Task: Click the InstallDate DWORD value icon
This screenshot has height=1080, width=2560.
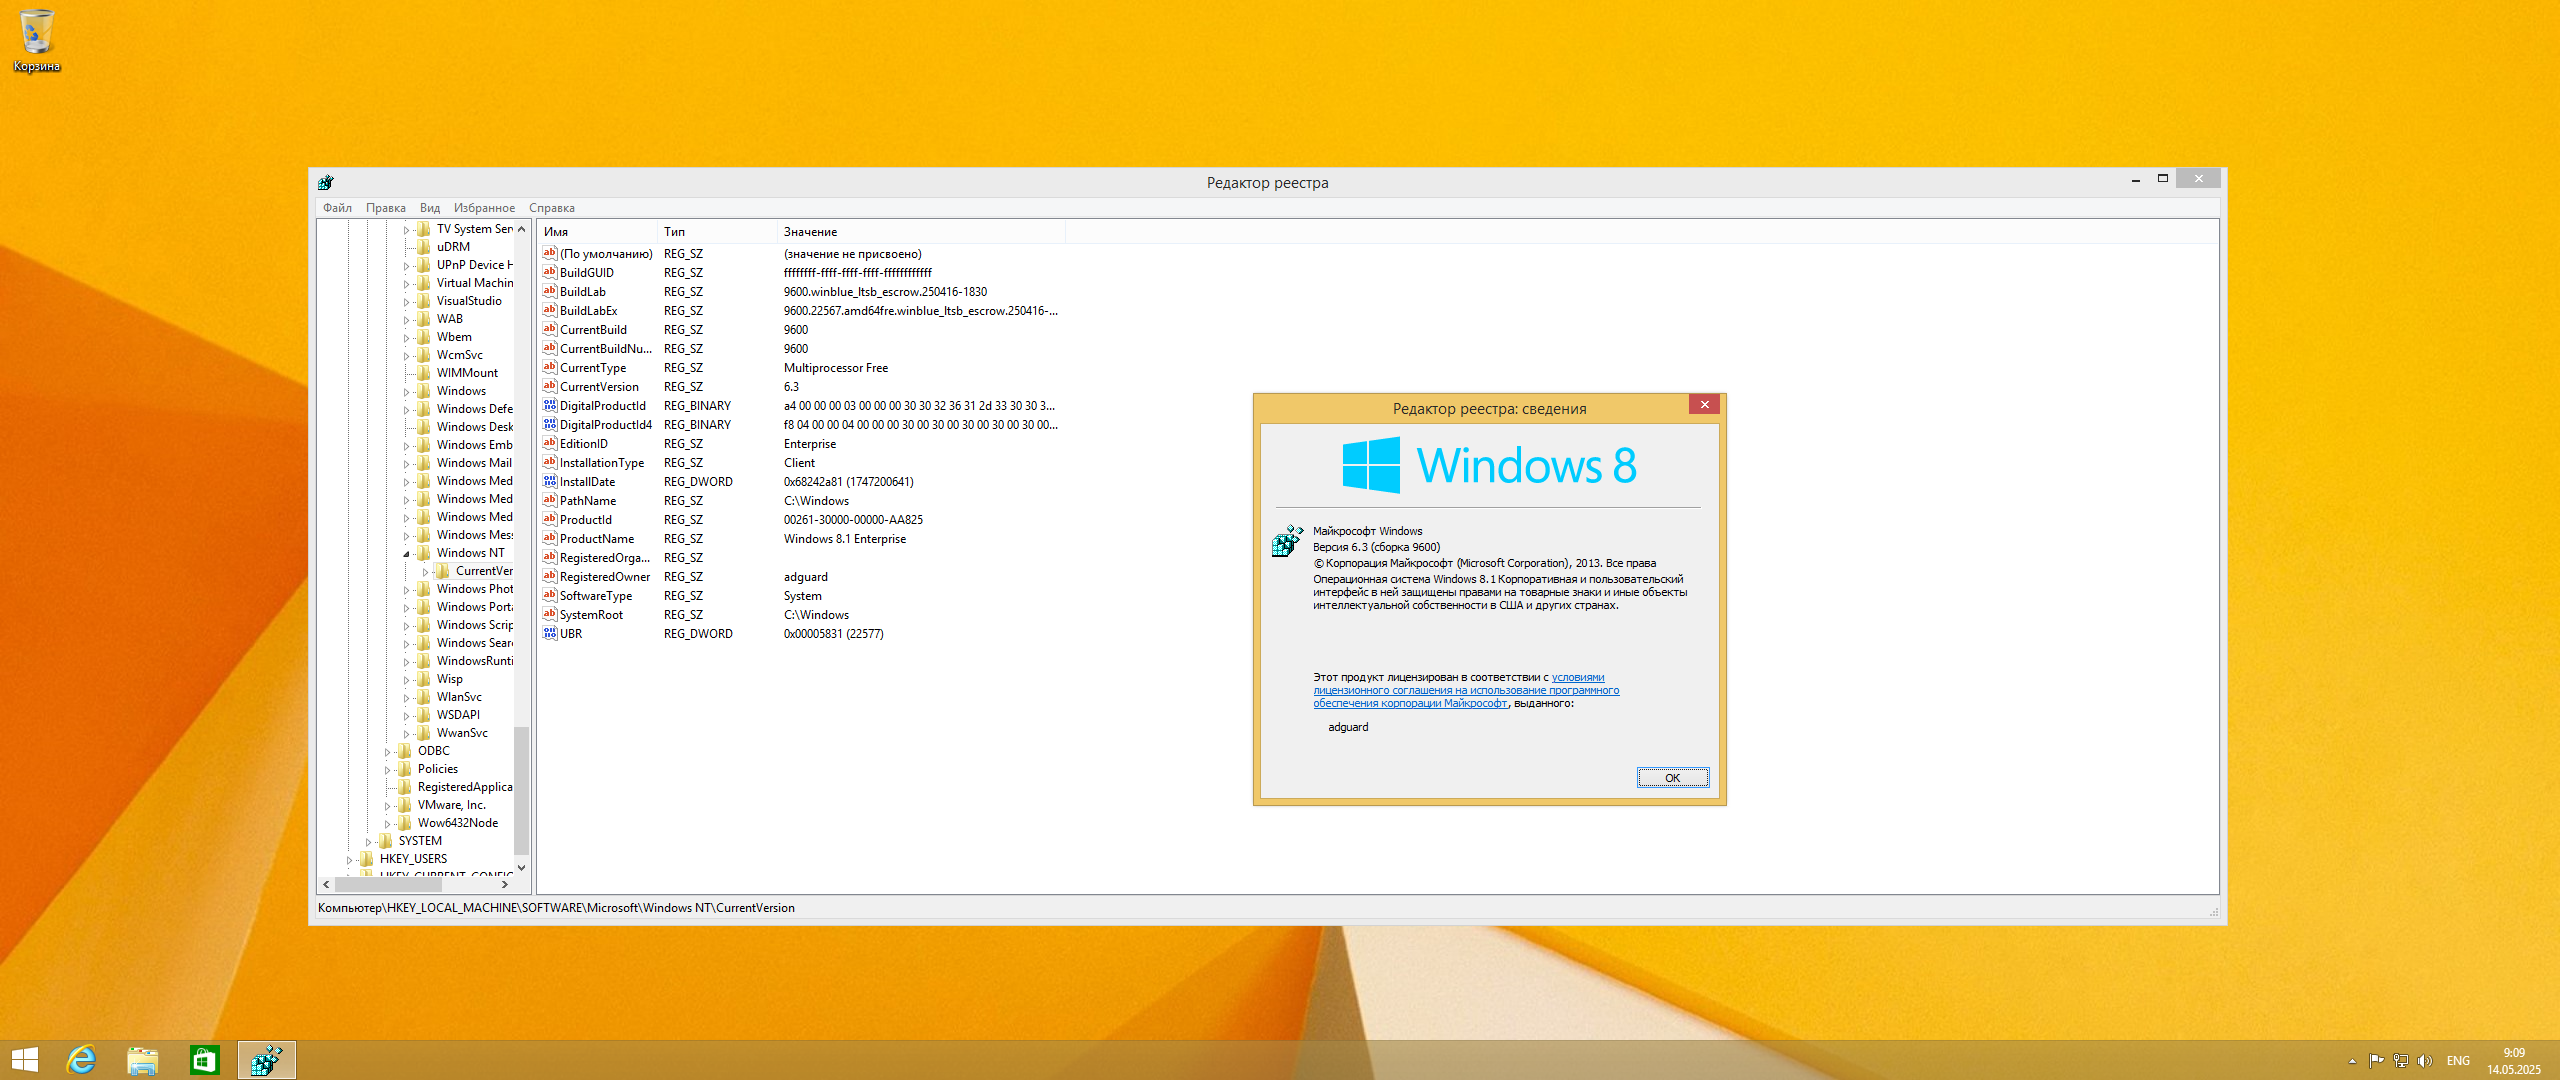Action: 549,481
